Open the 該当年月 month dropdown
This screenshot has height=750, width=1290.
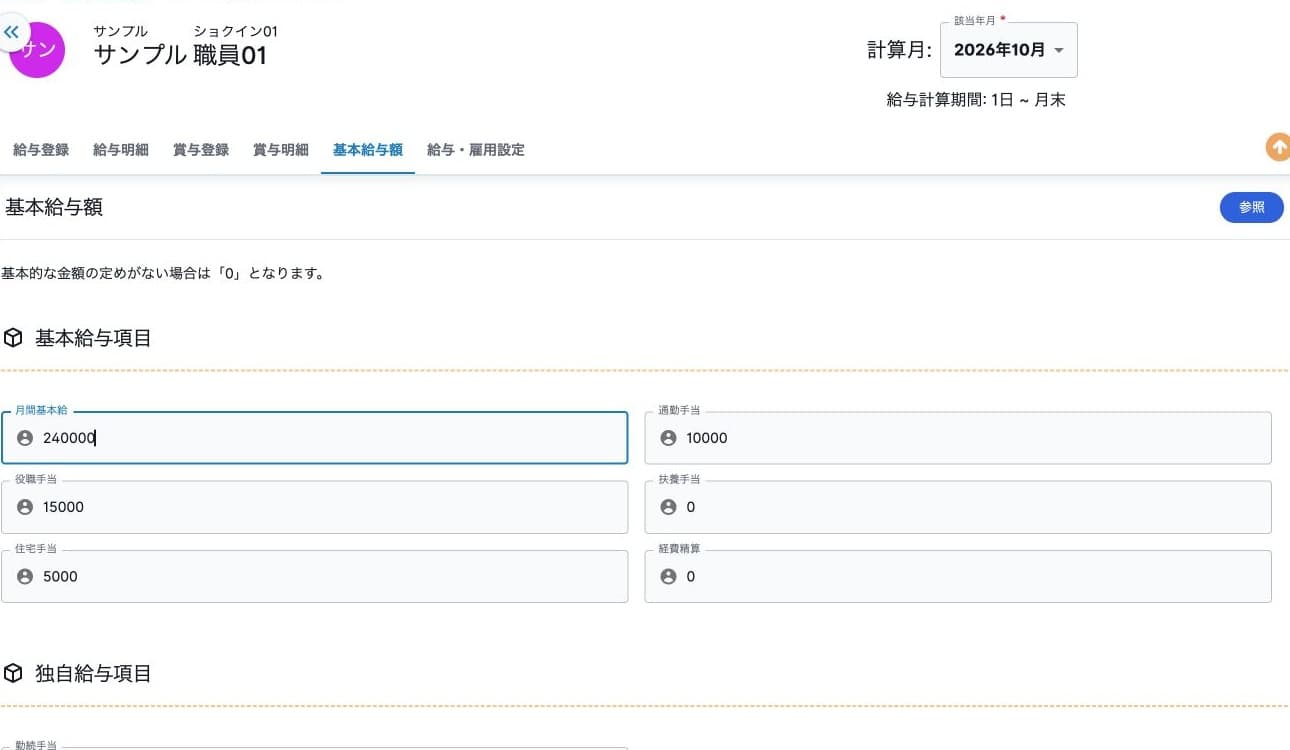click(1009, 50)
